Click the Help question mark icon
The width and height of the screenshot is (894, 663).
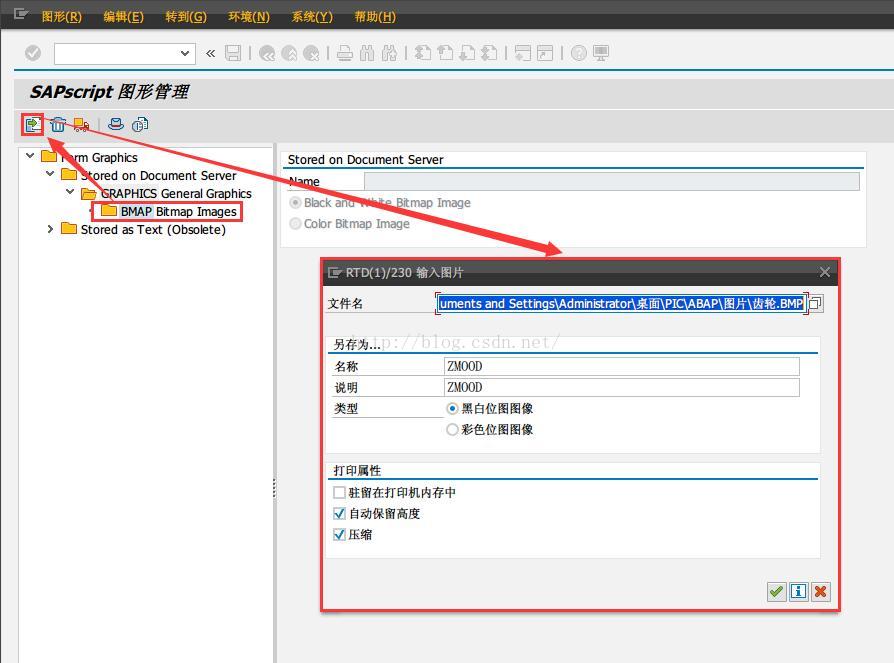(579, 53)
